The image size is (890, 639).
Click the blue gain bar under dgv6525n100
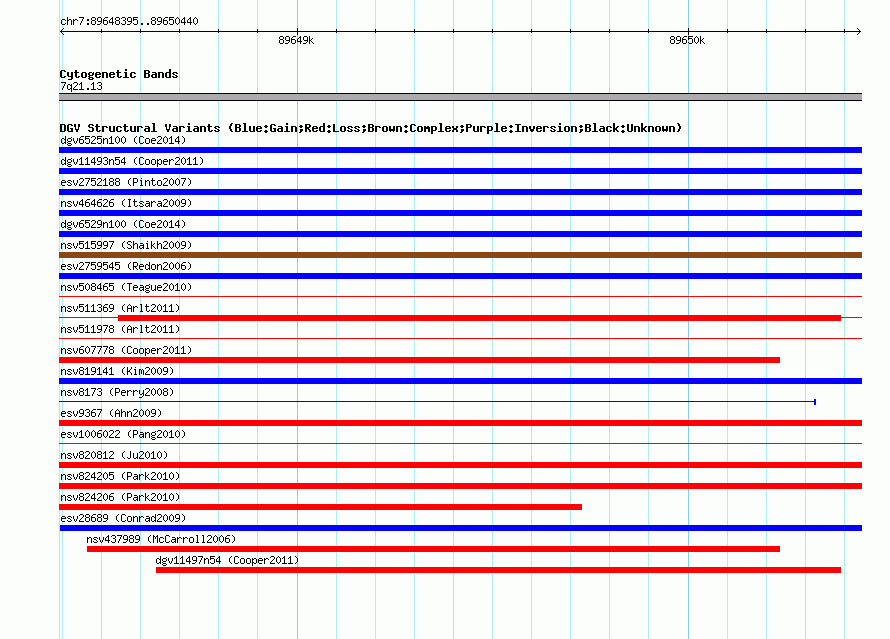point(460,150)
